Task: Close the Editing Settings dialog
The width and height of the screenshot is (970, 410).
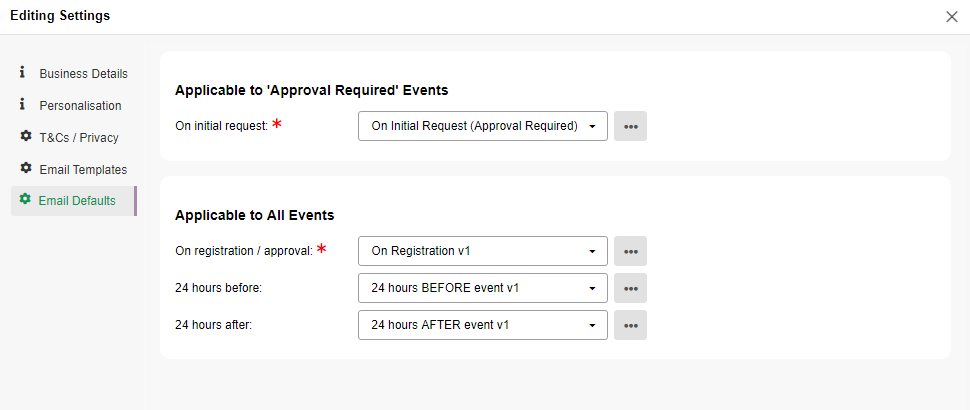Action: click(952, 17)
